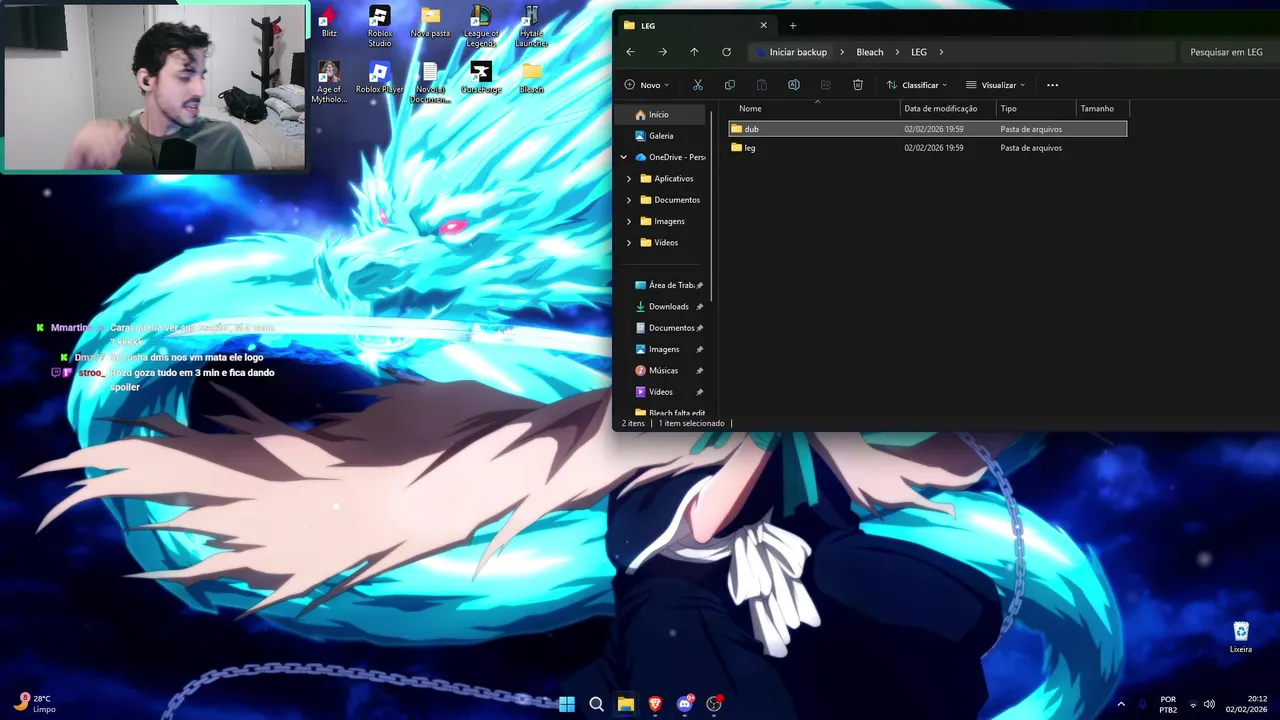
Task: Select the Novo(a) Documento text file on the desktop
Action: click(430, 82)
